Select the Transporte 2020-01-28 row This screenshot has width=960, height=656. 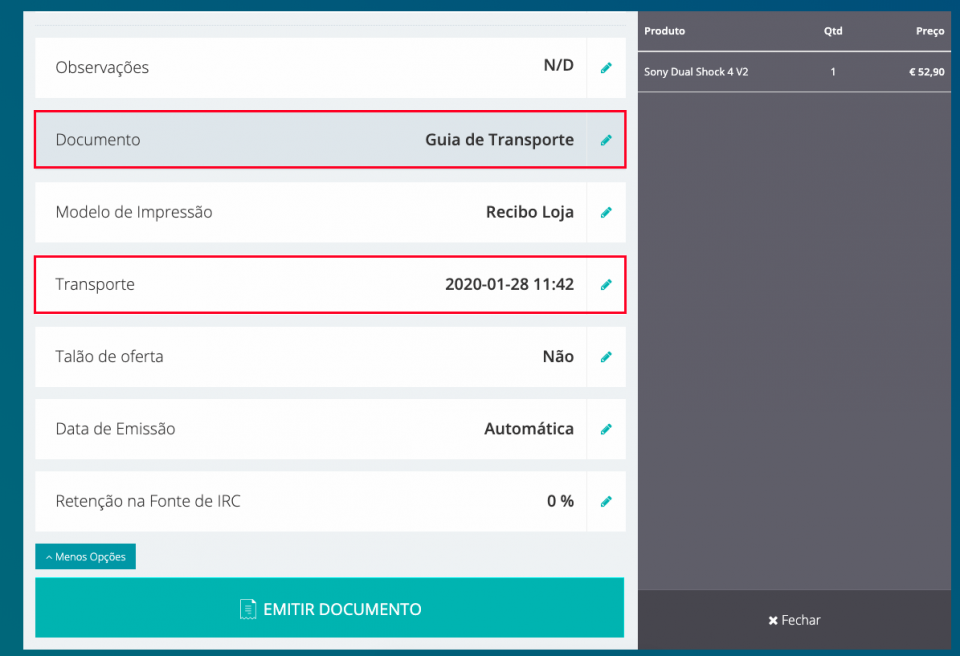(x=300, y=284)
